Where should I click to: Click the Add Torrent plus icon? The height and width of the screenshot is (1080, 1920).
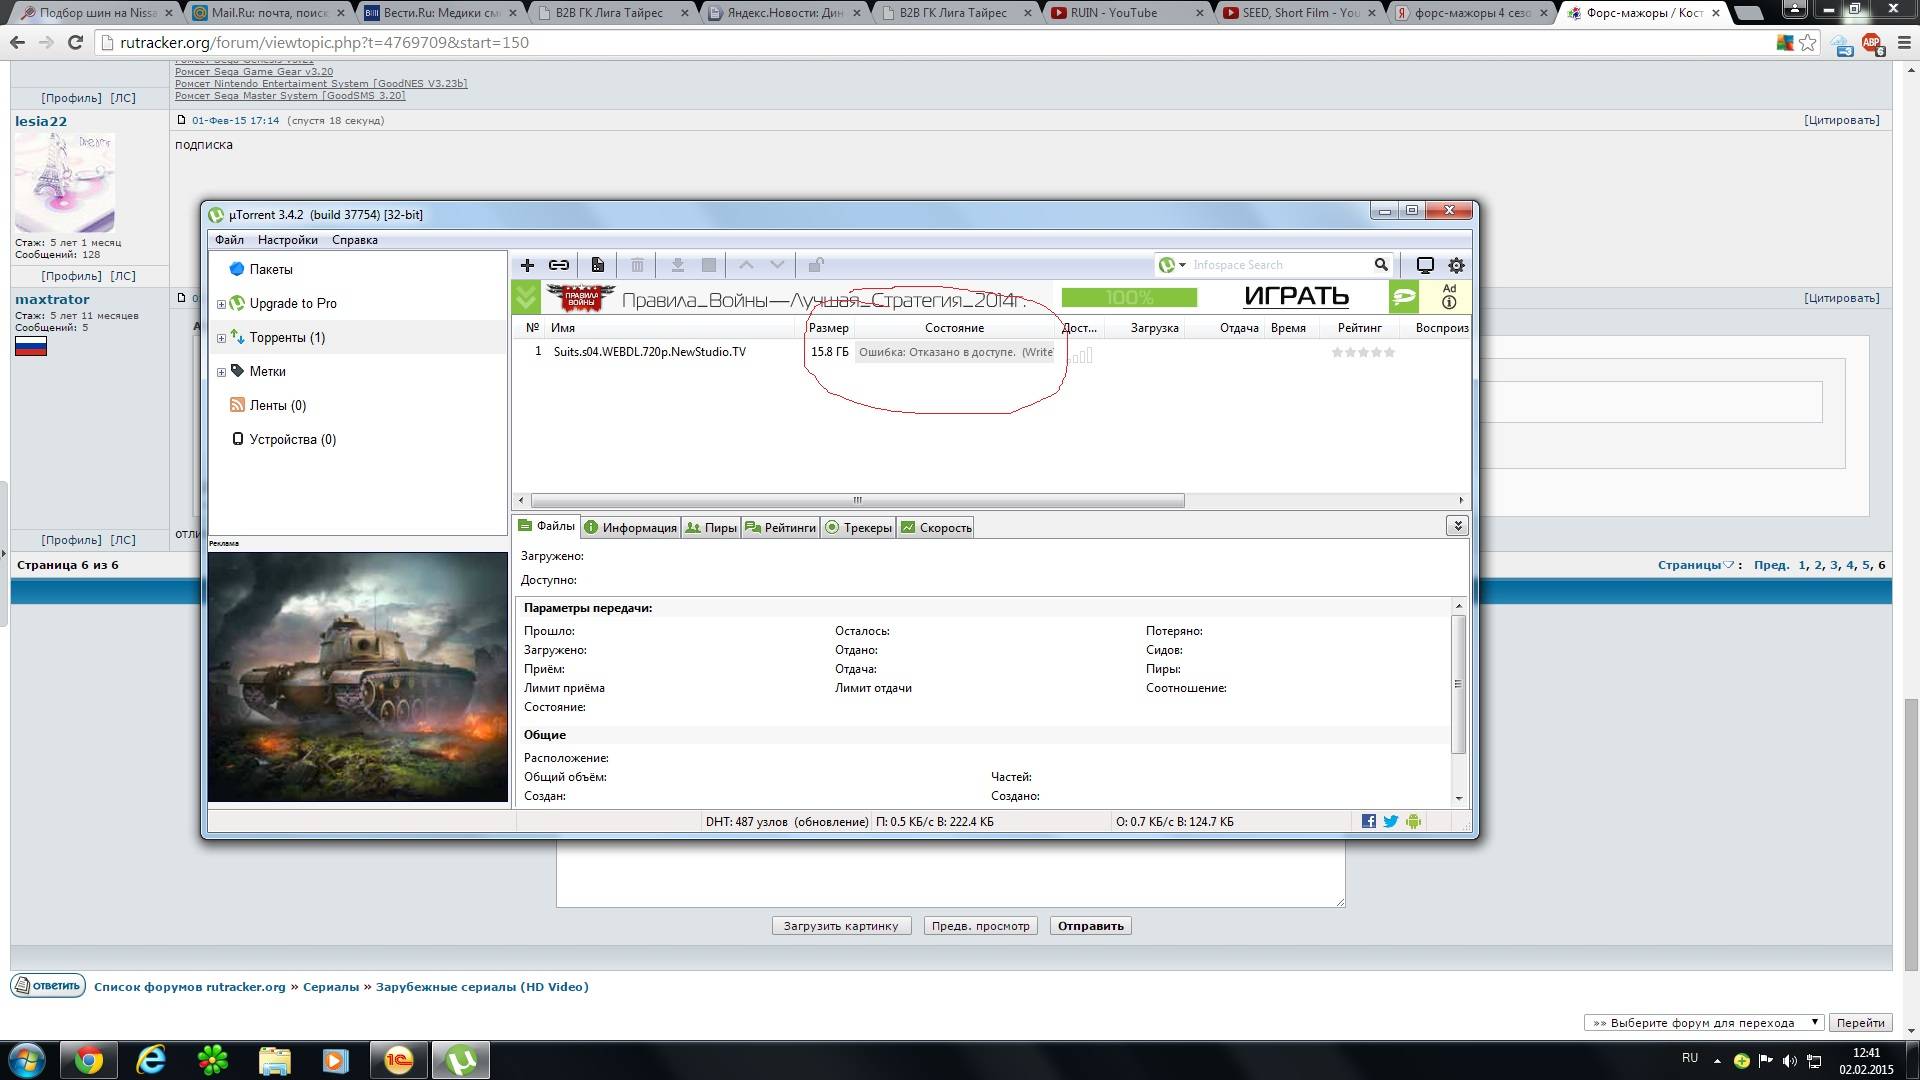527,265
